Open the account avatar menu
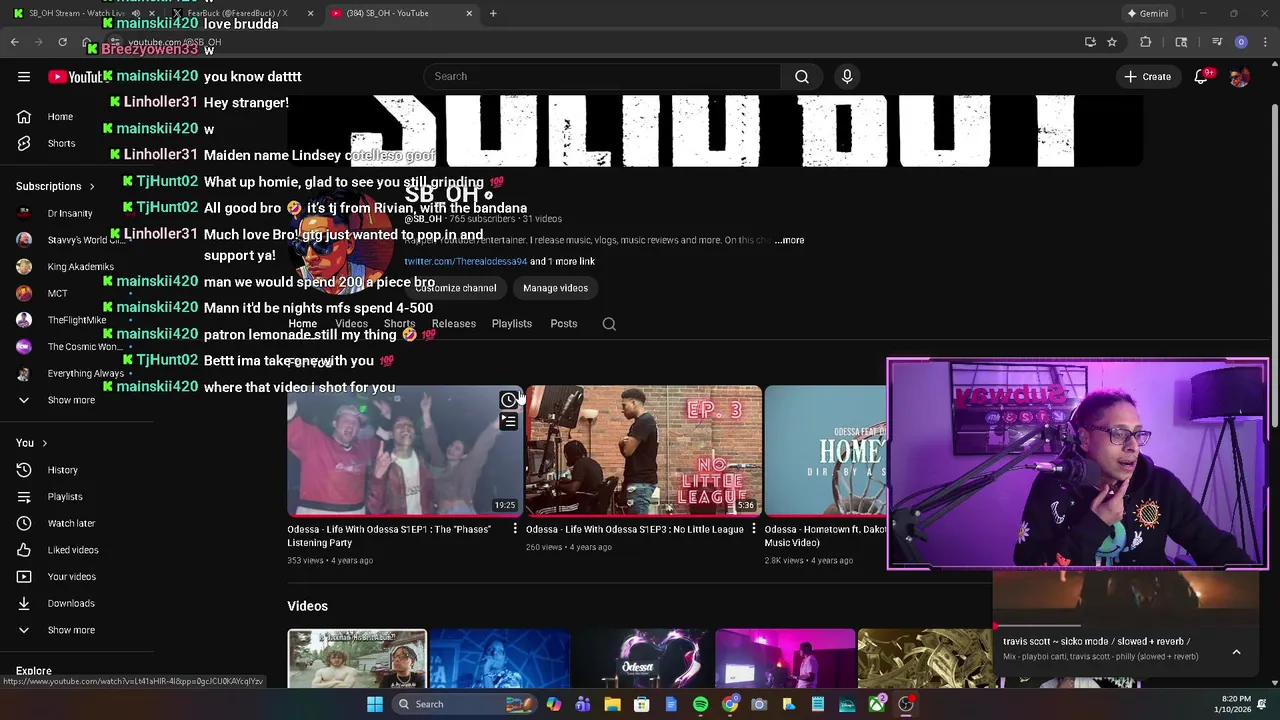1280x720 pixels. (x=1239, y=76)
